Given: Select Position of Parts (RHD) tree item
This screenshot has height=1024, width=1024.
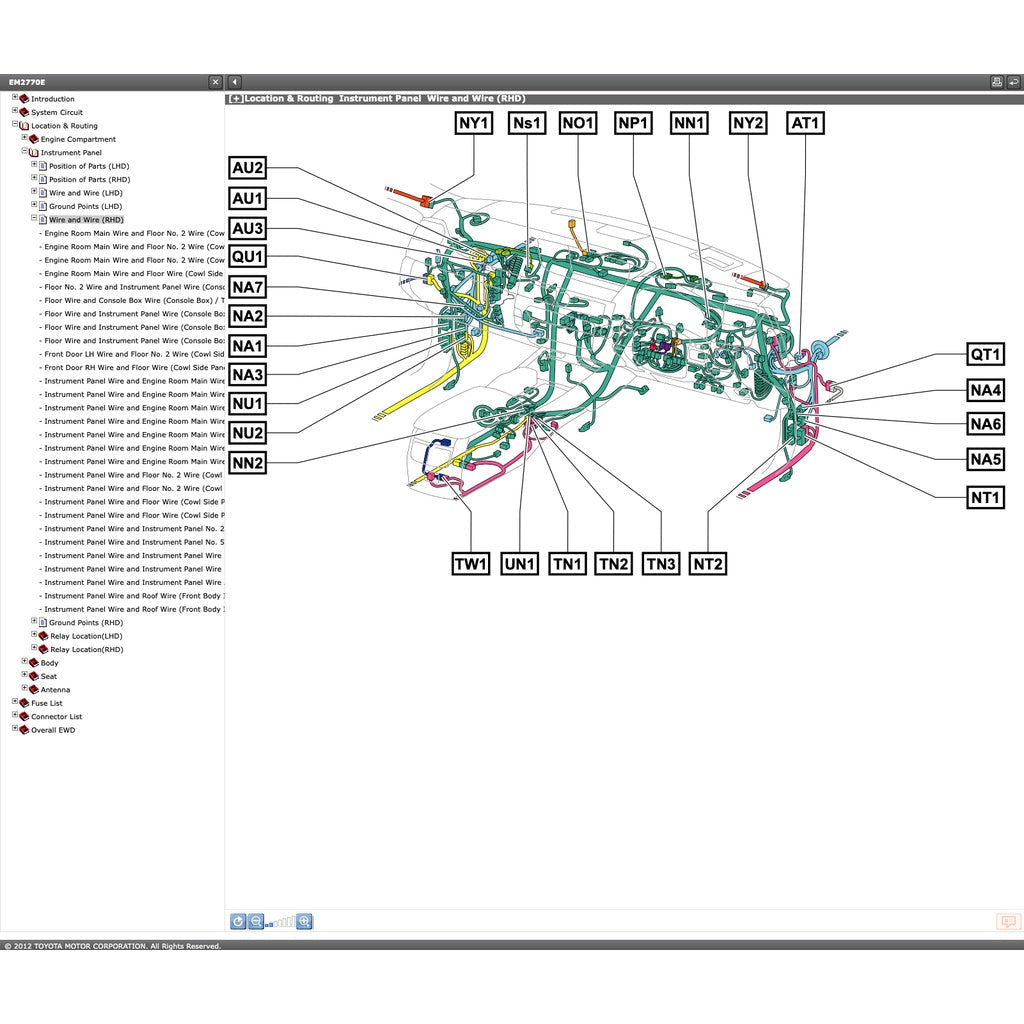Looking at the screenshot, I should [88, 180].
